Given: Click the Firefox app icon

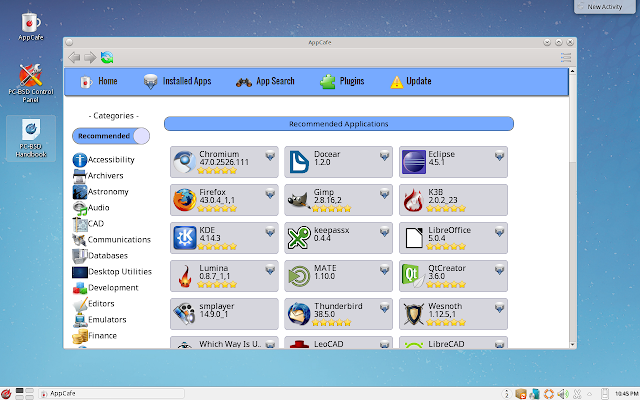Looking at the screenshot, I should pyautogui.click(x=184, y=200).
